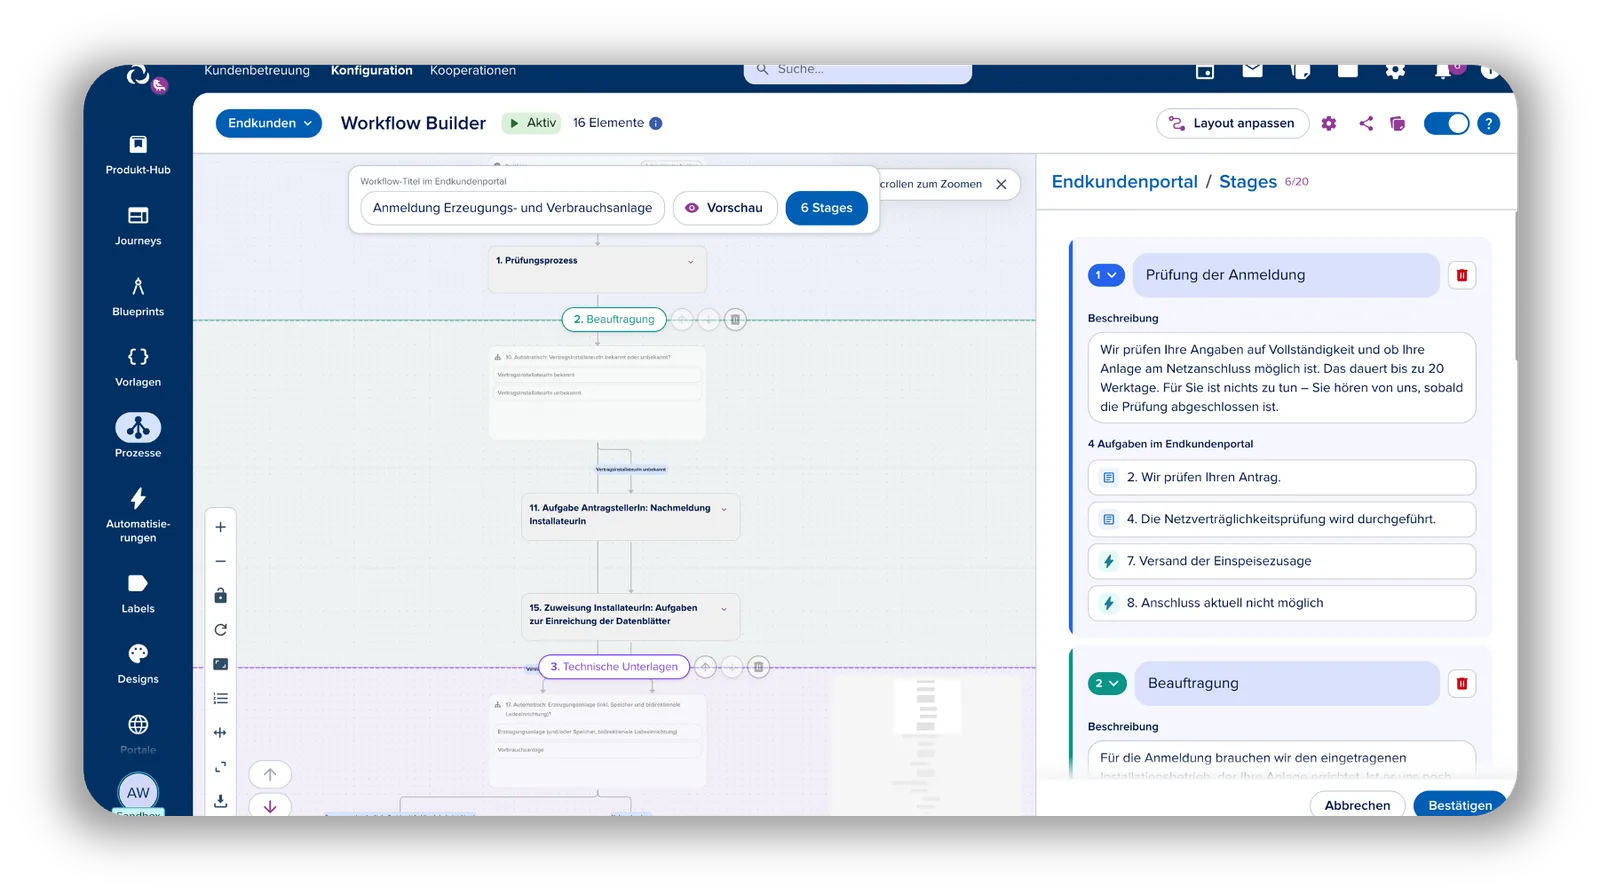Open stage number 1 order dropdown
This screenshot has height=895, width=1600.
1106,275
